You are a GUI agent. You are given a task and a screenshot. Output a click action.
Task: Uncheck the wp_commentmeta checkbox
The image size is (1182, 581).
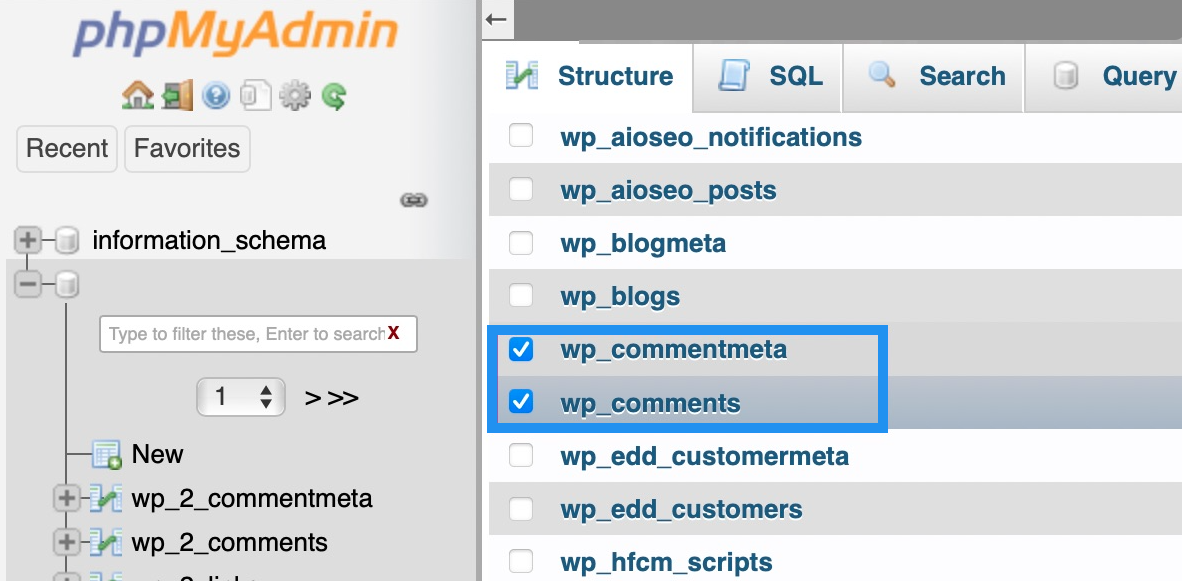point(521,349)
